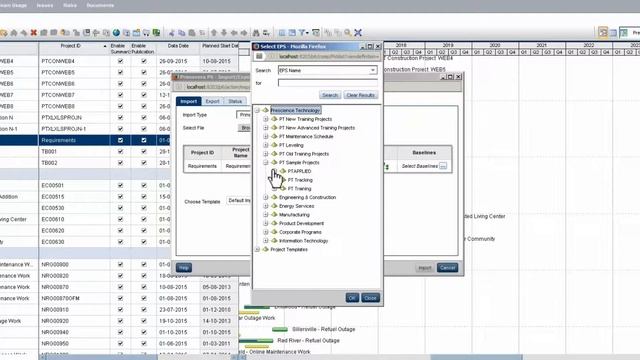Viewport: 640px width, 360px height.
Task: Click the copy icon in the toolbar
Action: pyautogui.click(x=182, y=33)
